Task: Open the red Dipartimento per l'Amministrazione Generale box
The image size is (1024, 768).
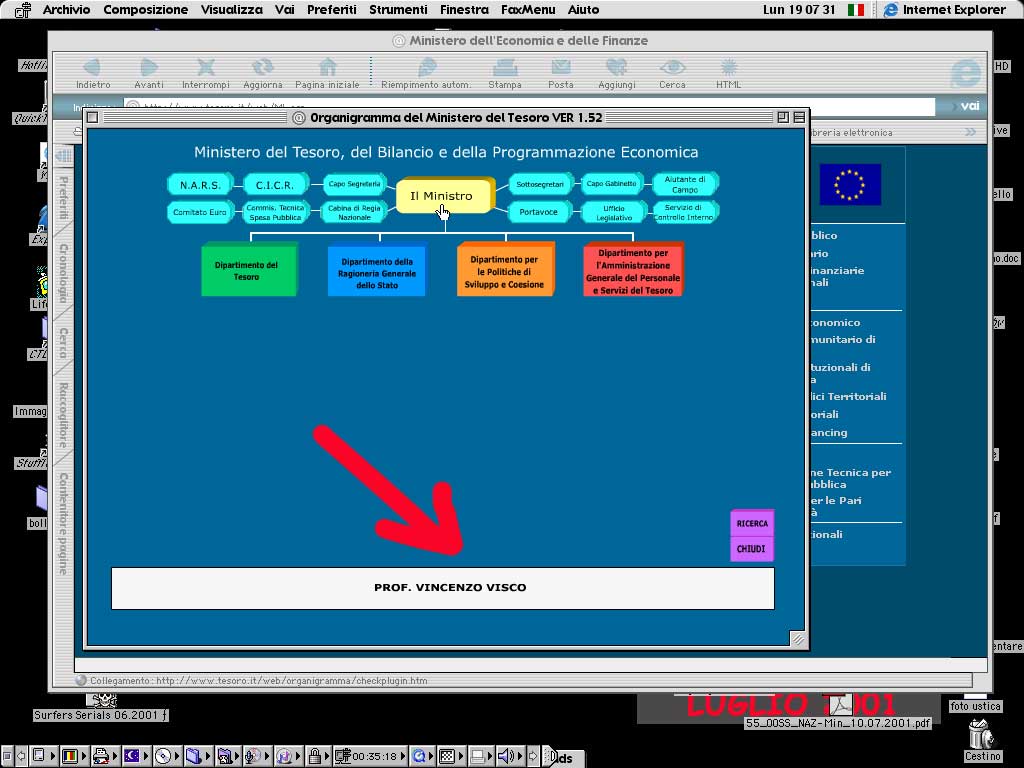Action: pos(633,269)
